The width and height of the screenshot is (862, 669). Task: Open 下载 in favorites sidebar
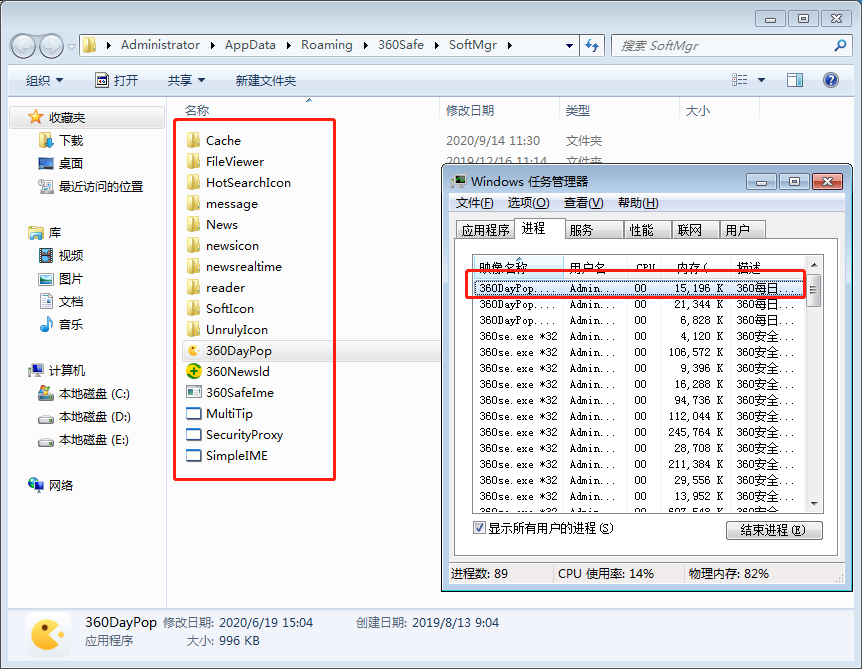(71, 141)
